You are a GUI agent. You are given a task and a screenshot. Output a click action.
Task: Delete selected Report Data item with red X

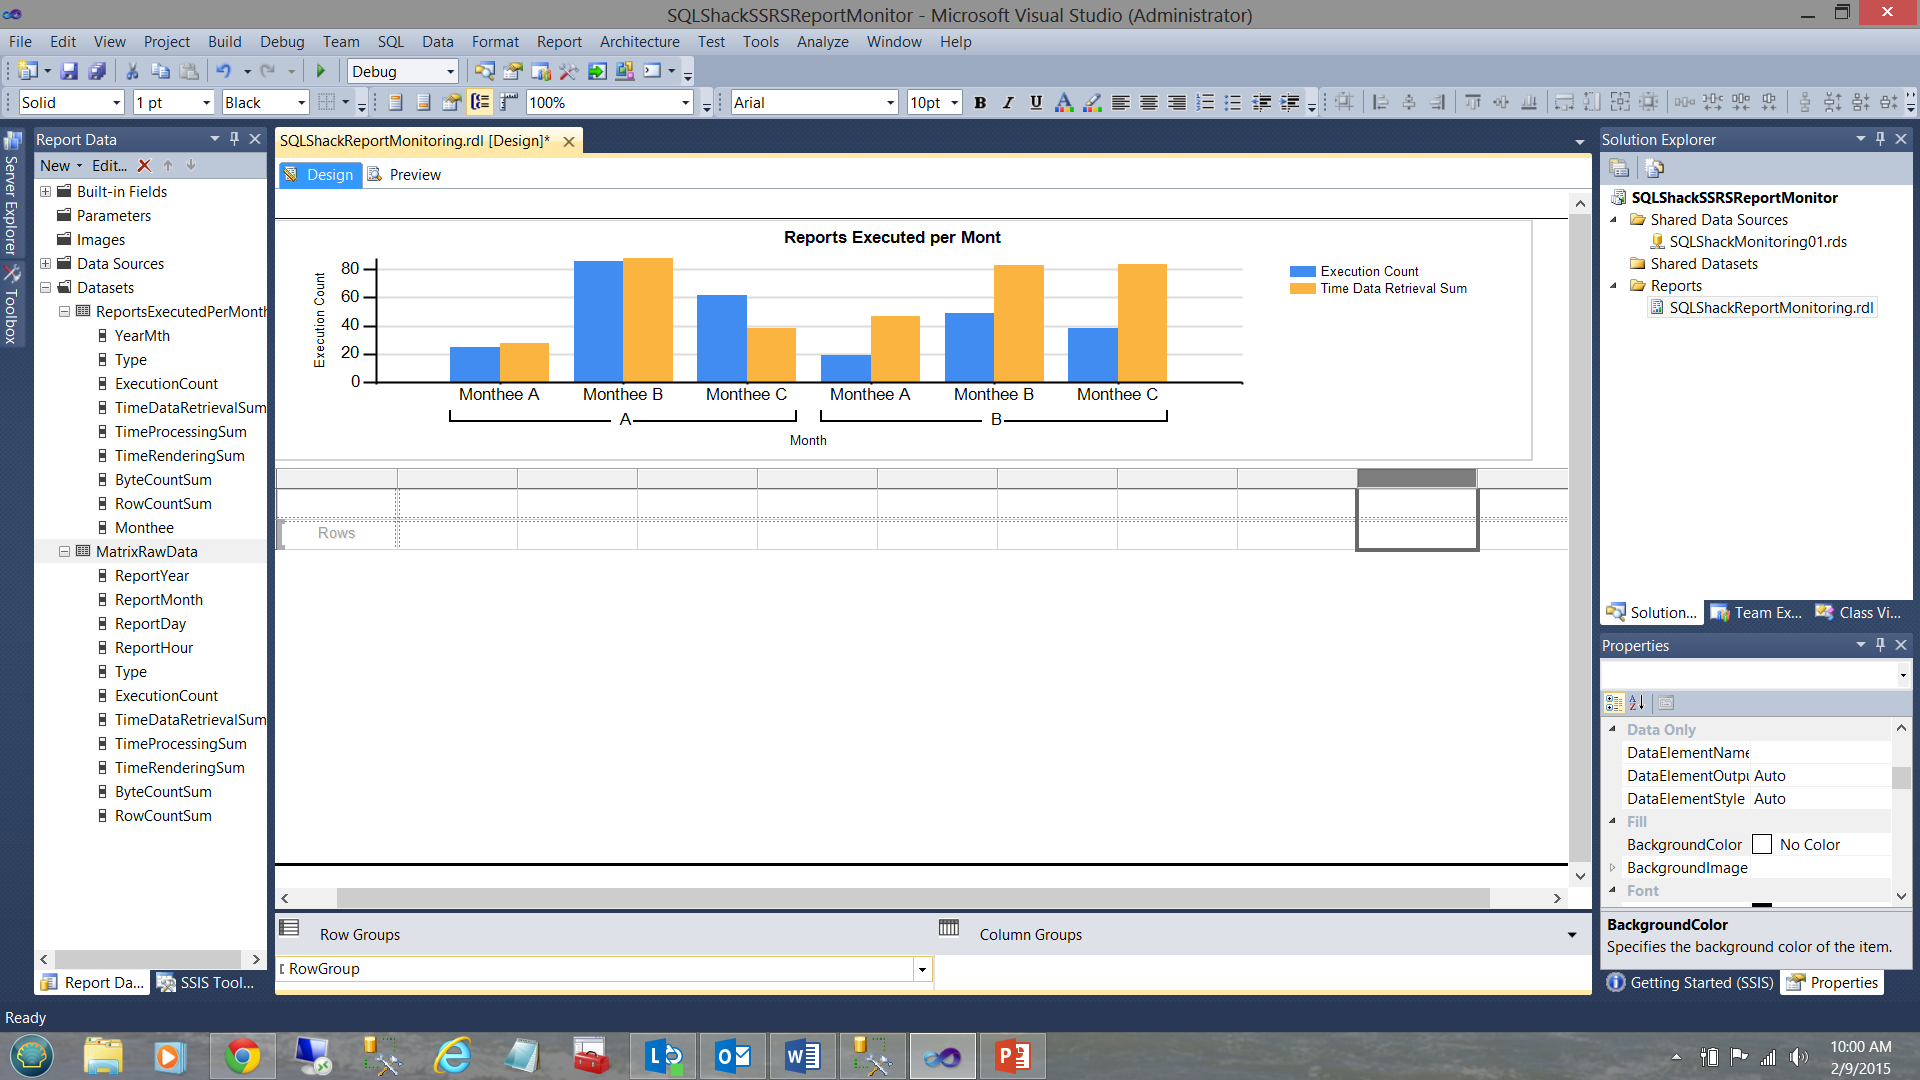(144, 166)
